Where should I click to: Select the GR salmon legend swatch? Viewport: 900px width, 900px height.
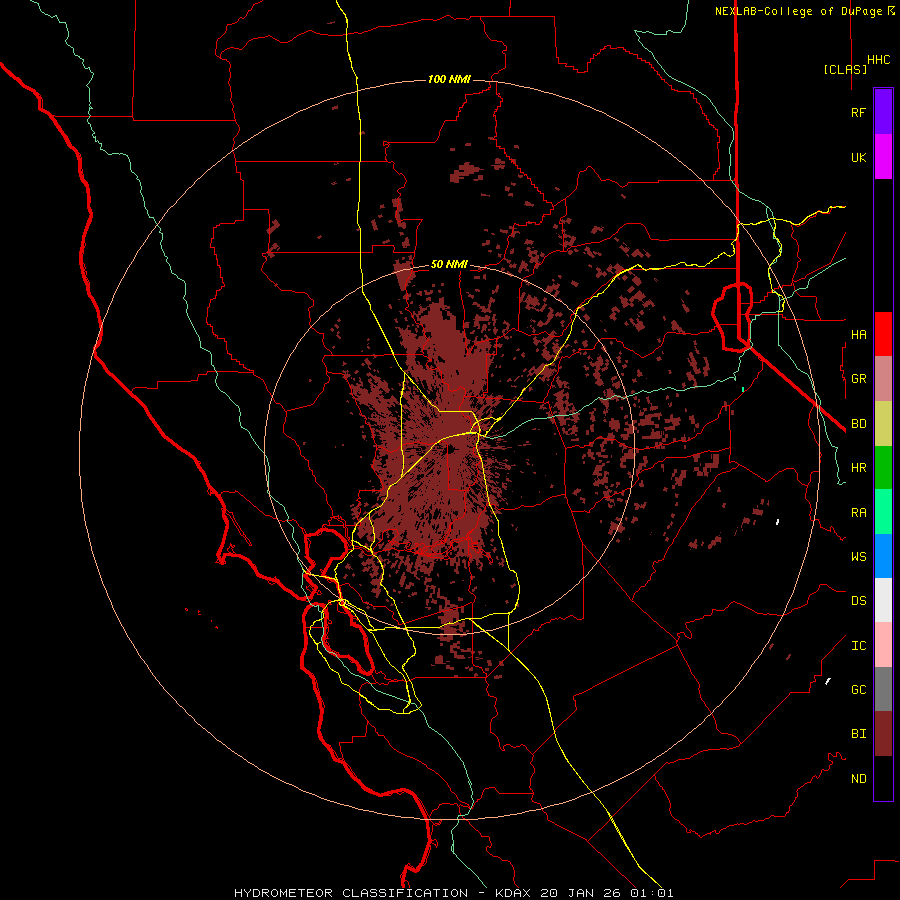click(x=883, y=379)
